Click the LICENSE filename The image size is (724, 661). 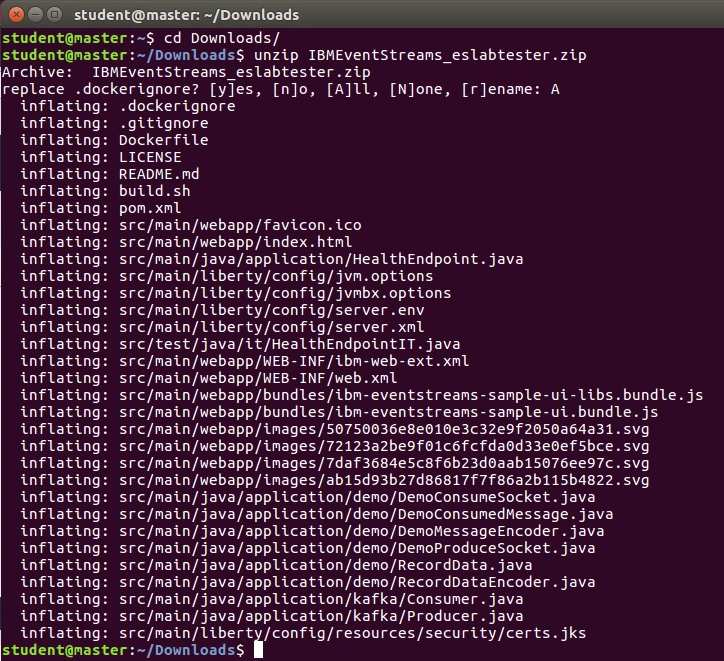coord(150,157)
